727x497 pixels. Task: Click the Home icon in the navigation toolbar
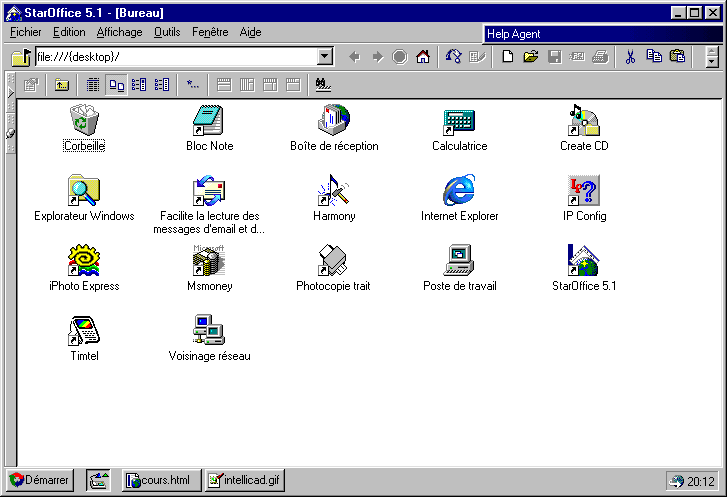click(x=422, y=57)
